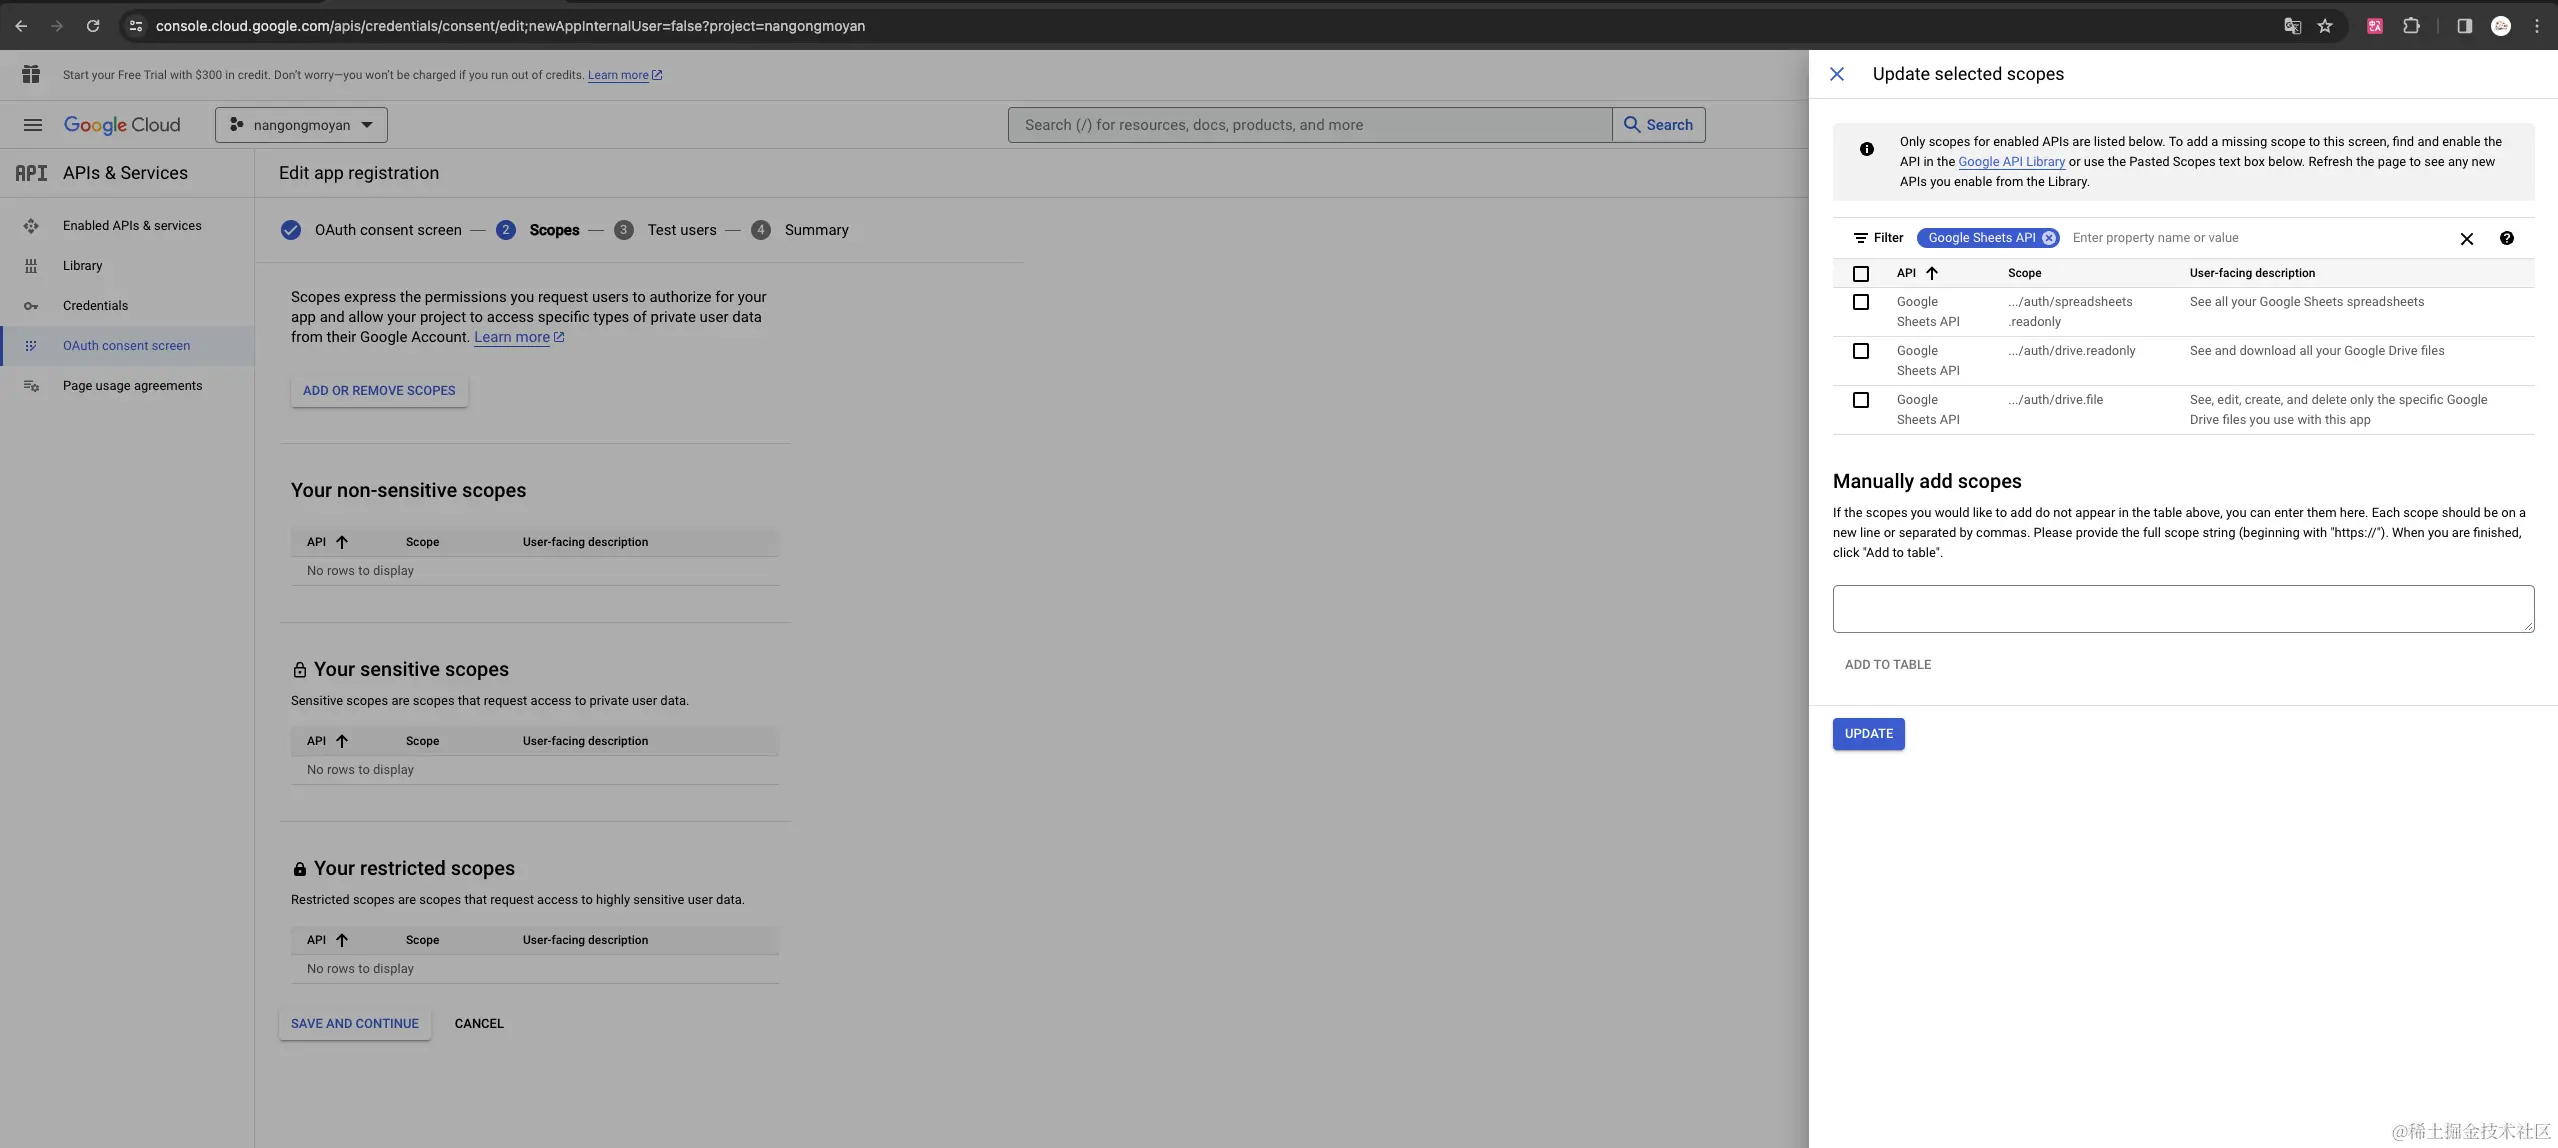Open the nangongmoyan project selector dropdown
Image resolution: width=2558 pixels, height=1148 pixels.
pos(301,125)
